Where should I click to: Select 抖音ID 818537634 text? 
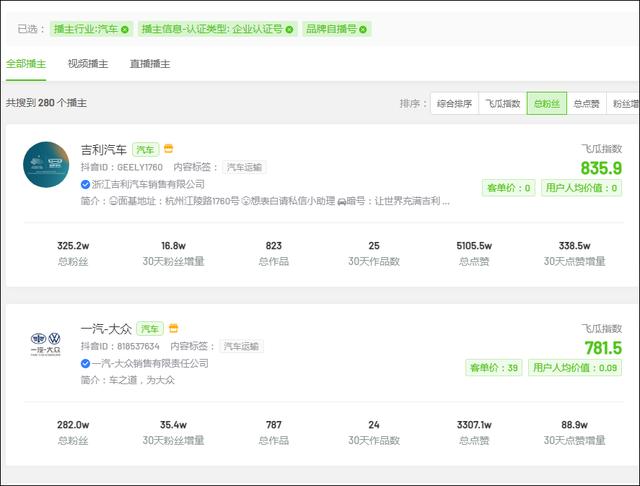coord(120,346)
